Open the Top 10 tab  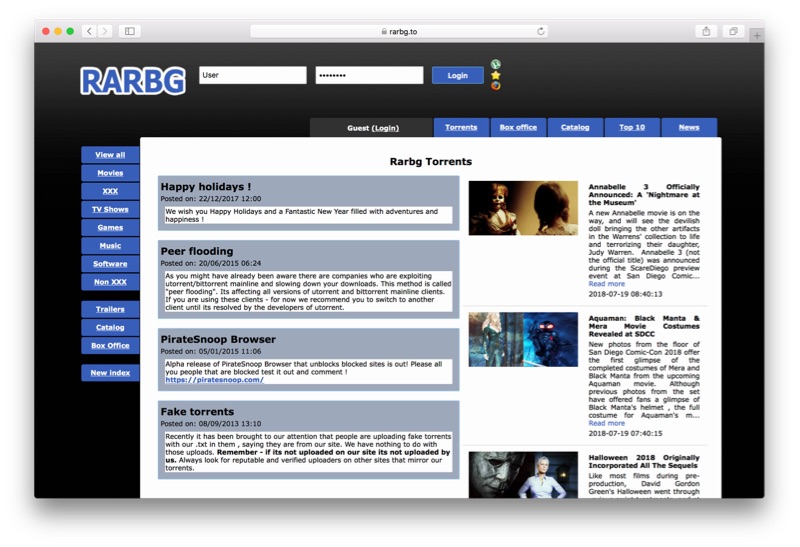(632, 128)
